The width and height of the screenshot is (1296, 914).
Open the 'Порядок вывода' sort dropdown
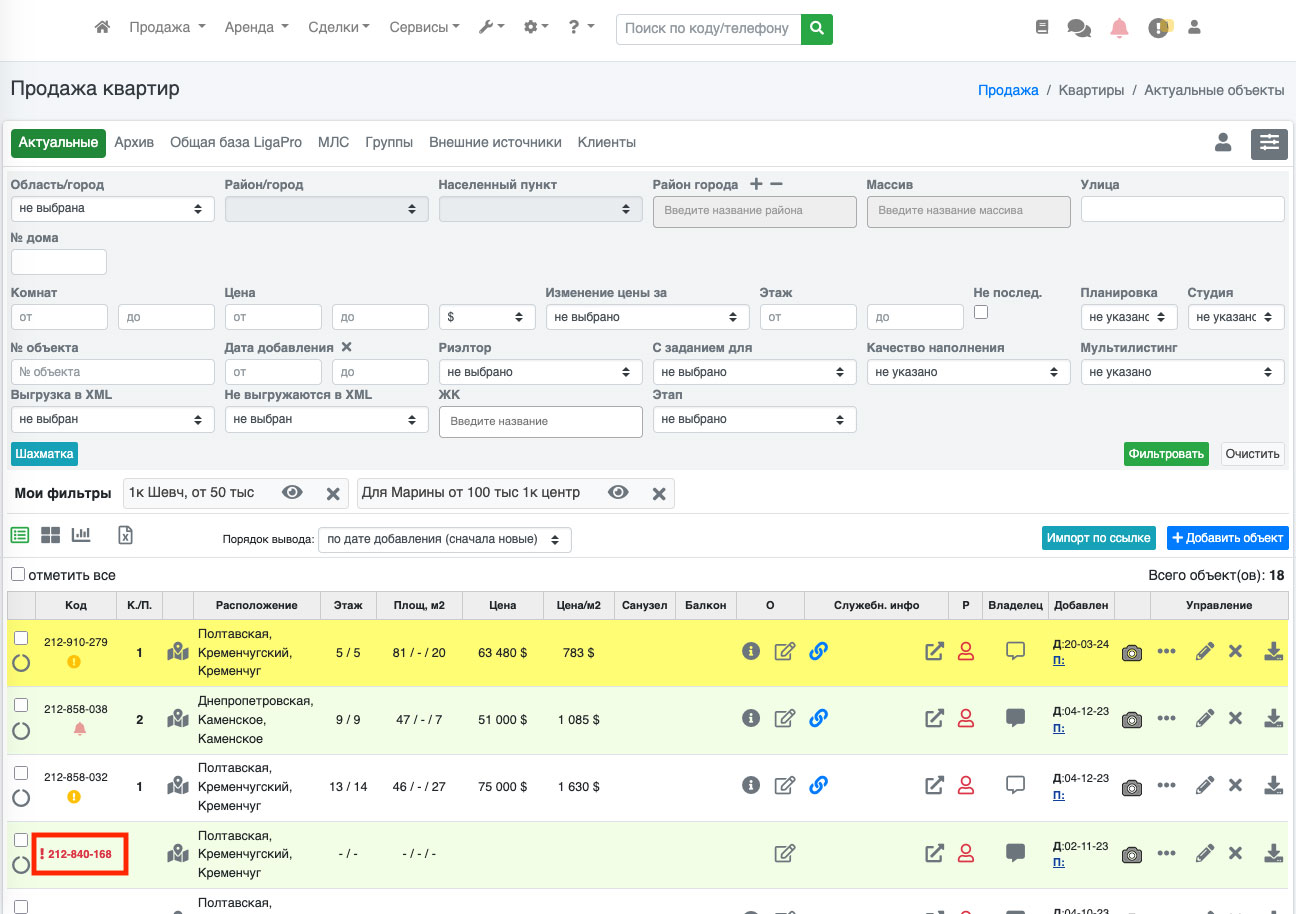444,539
